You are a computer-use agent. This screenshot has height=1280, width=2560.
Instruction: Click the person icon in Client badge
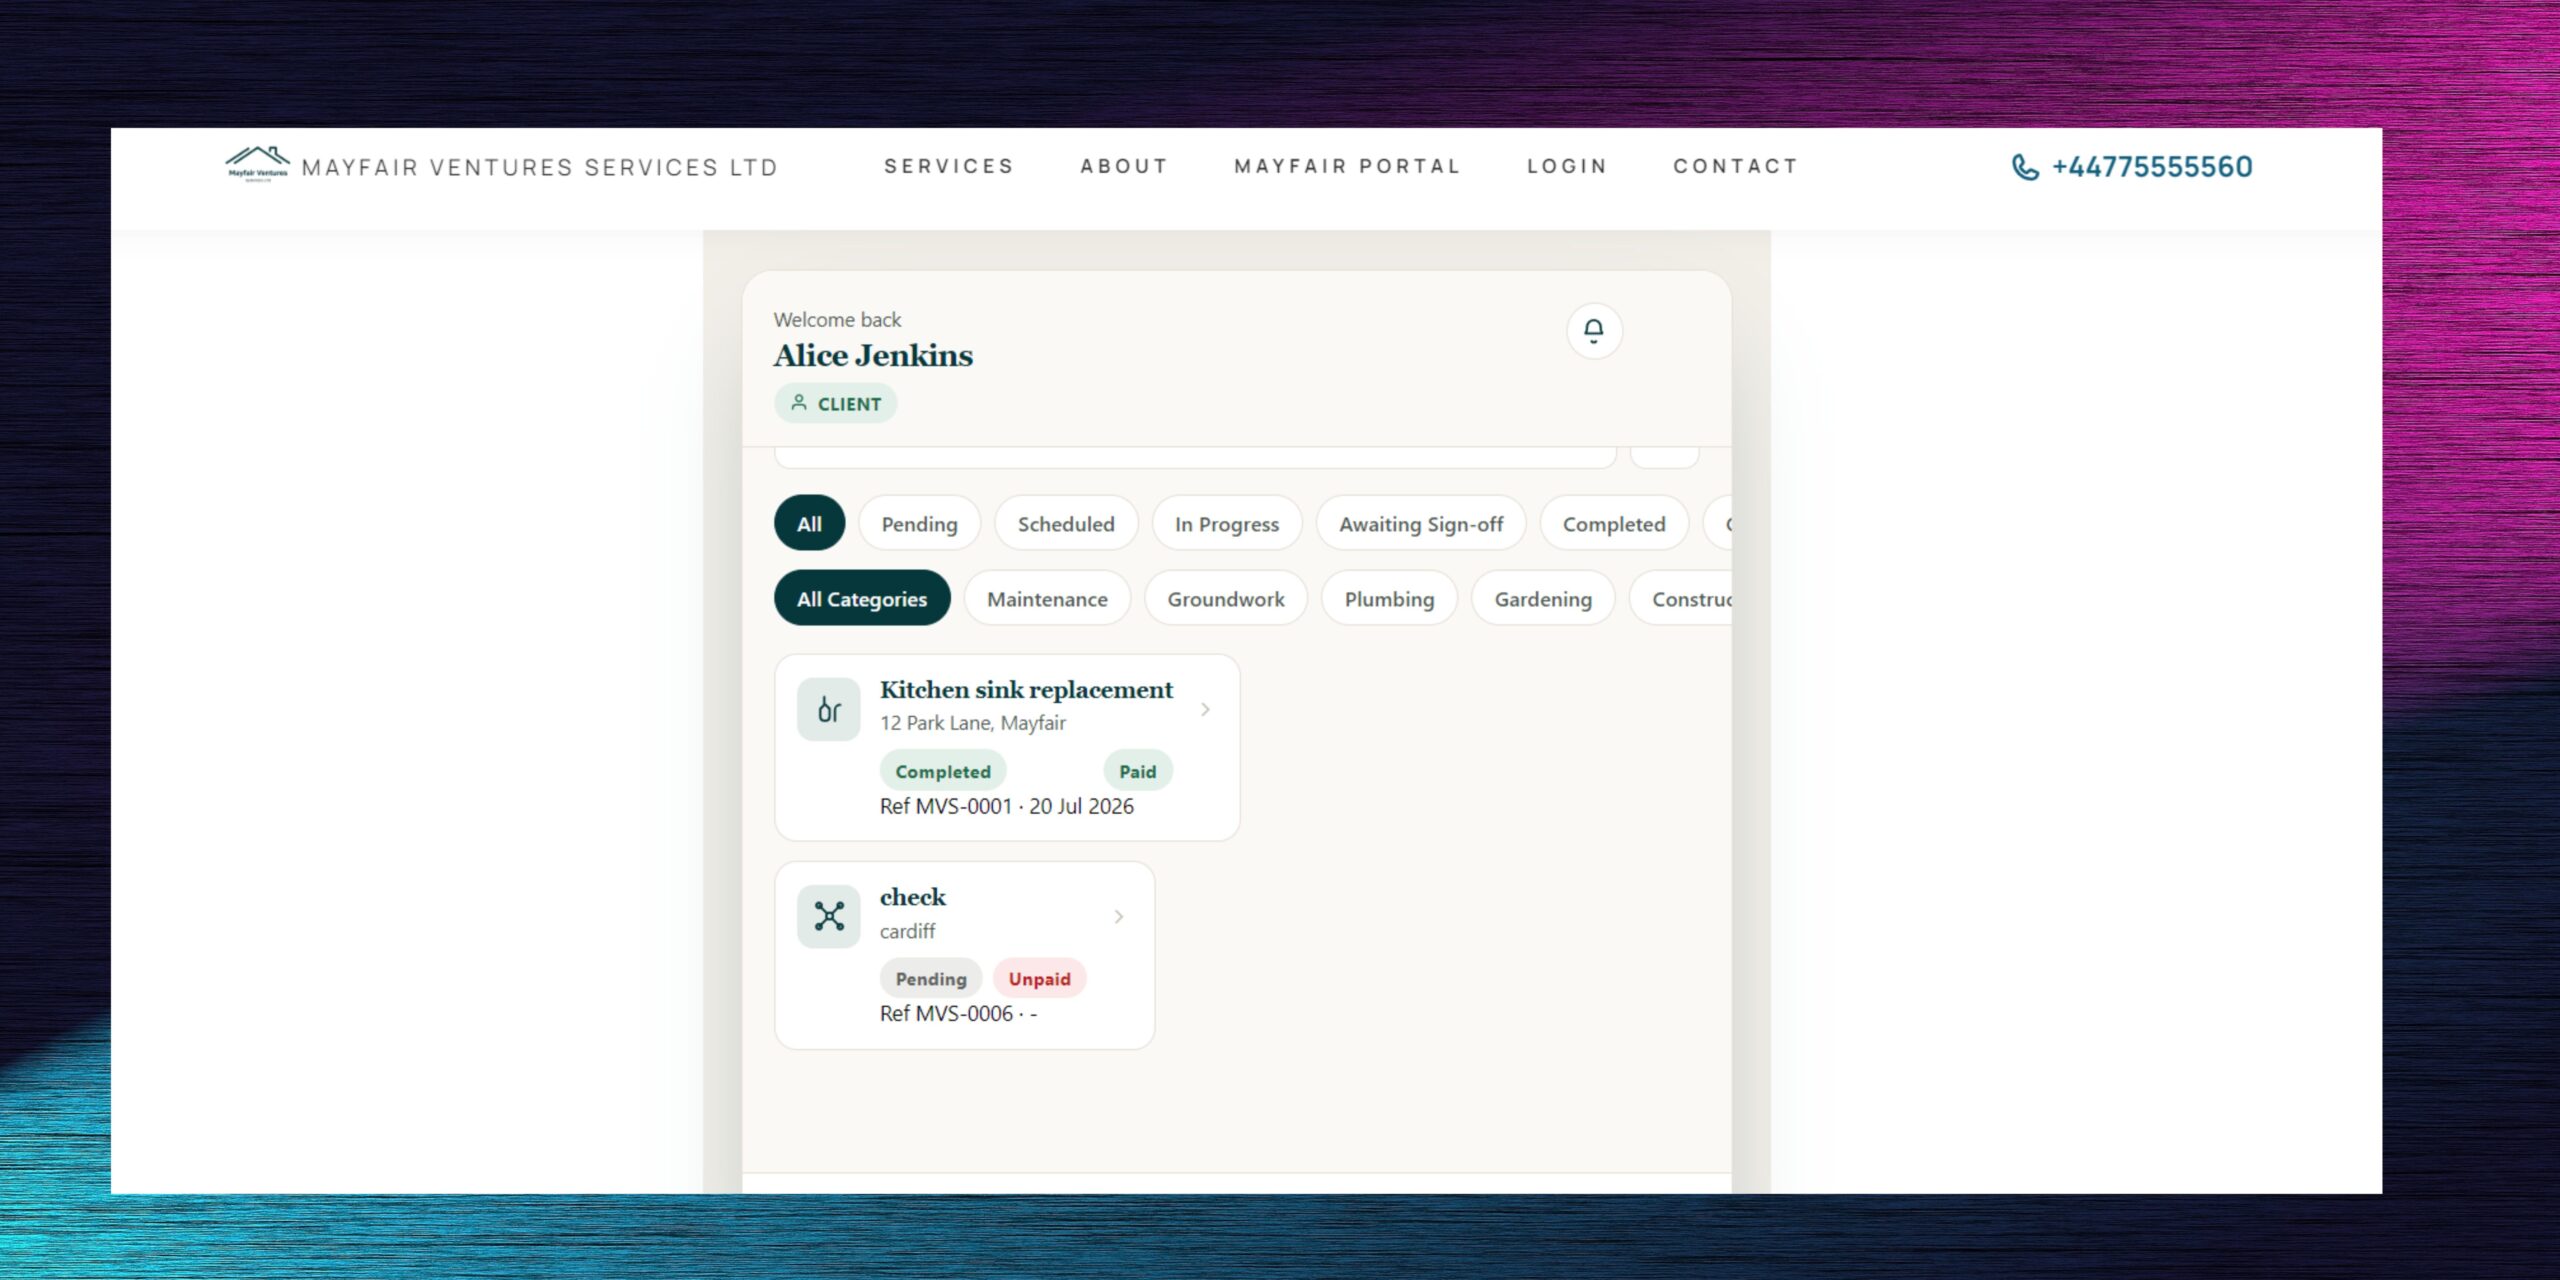tap(799, 403)
